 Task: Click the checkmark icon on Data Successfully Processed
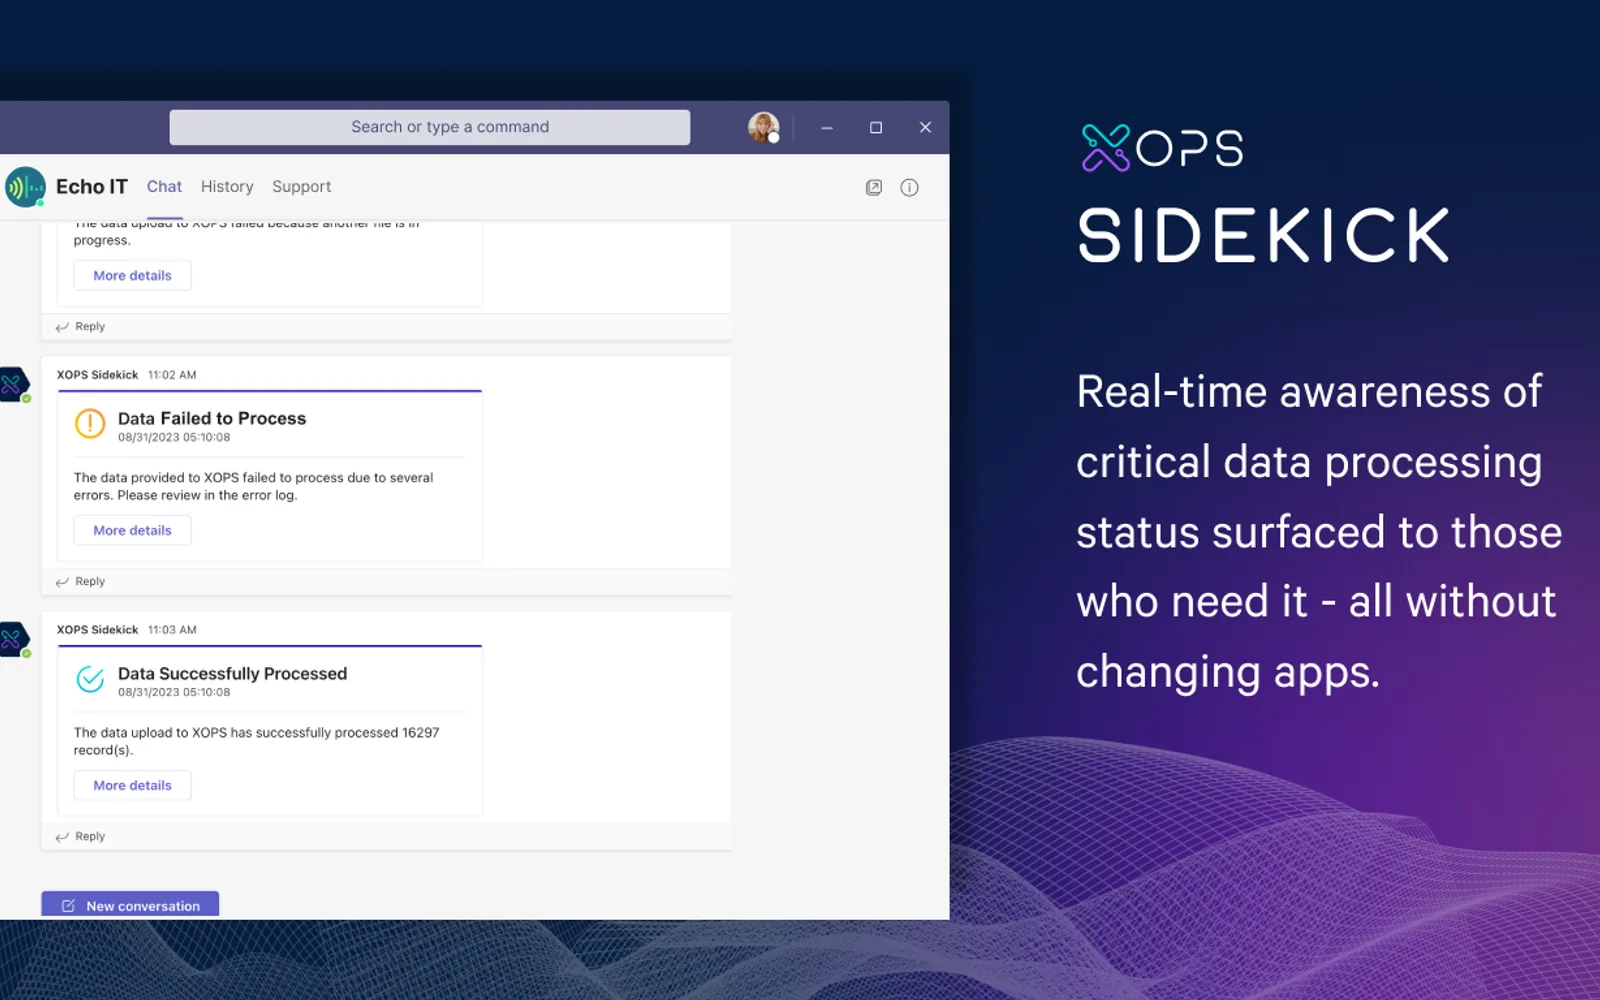tap(90, 679)
